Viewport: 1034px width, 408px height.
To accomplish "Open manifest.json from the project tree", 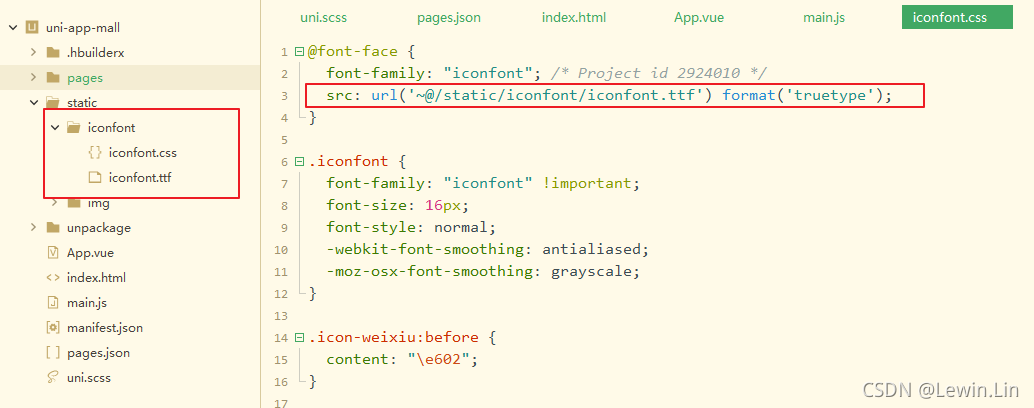I will pos(105,328).
